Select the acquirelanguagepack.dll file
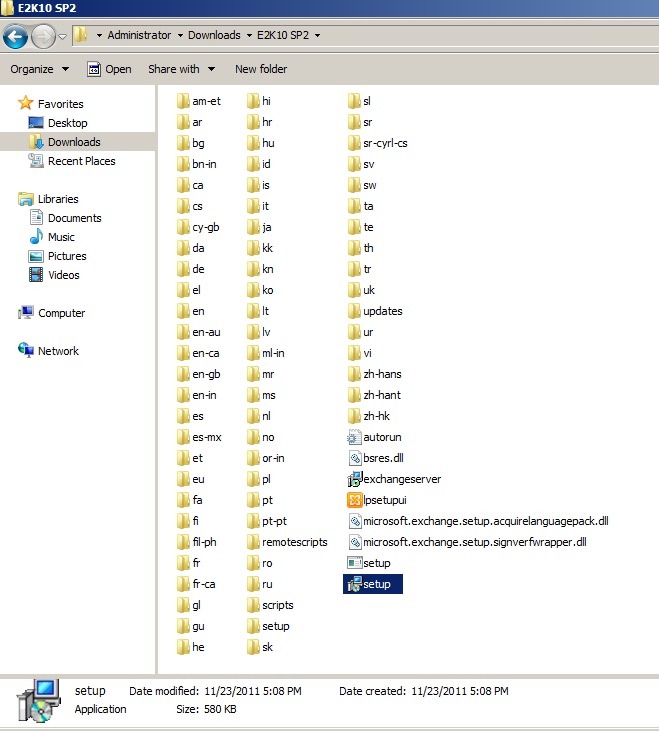Screen dimensions: 659x731 coord(485,521)
